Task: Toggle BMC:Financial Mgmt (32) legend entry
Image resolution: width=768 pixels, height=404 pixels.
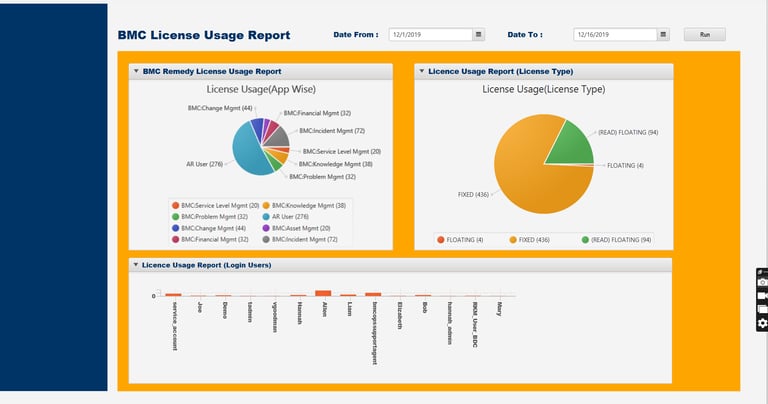Action: click(210, 239)
